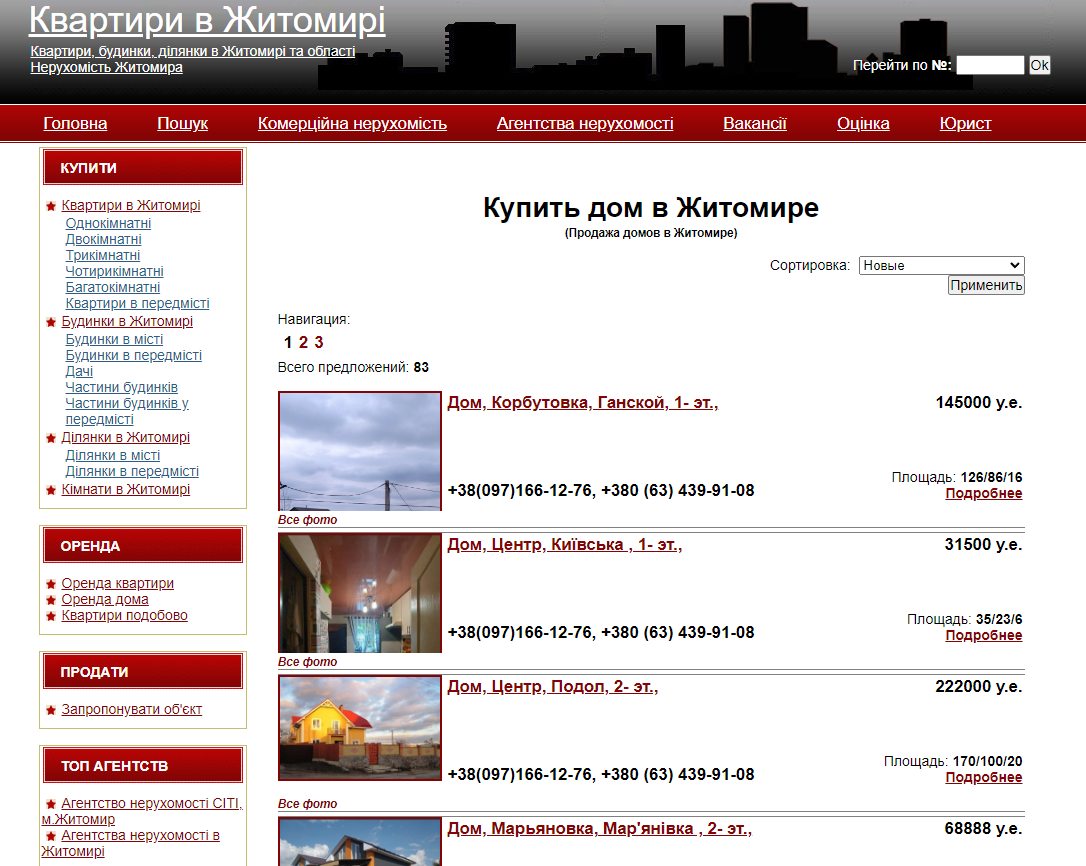Select Агентства нерухомості in the top menu
Image resolution: width=1086 pixels, height=866 pixels.
coord(585,123)
